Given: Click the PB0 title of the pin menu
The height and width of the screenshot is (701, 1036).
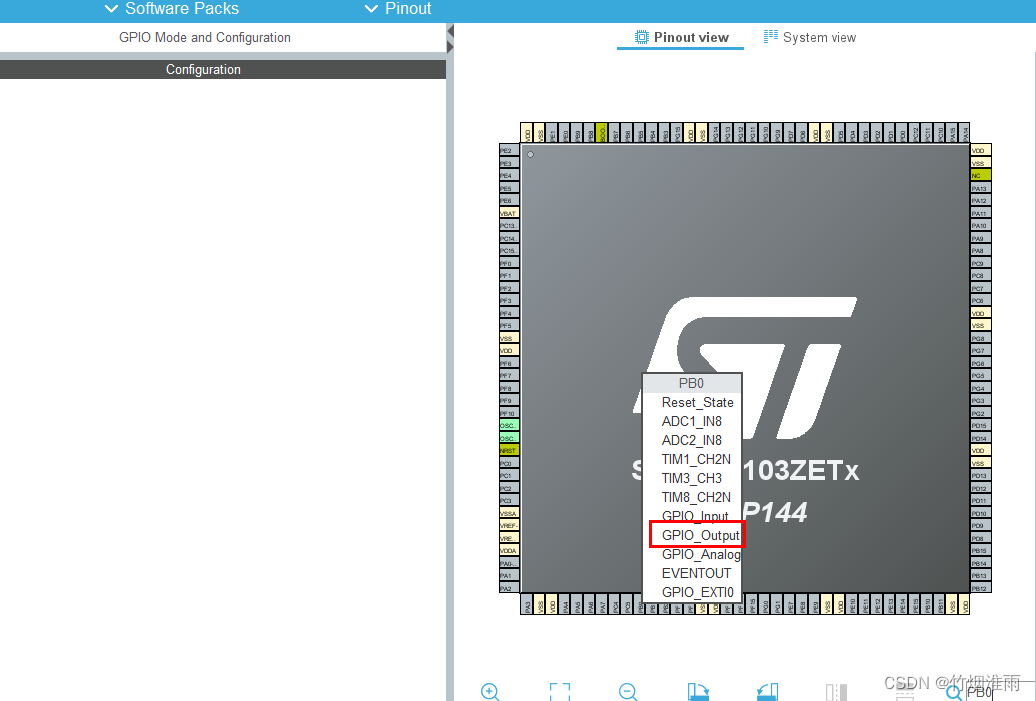Looking at the screenshot, I should coord(692,383).
